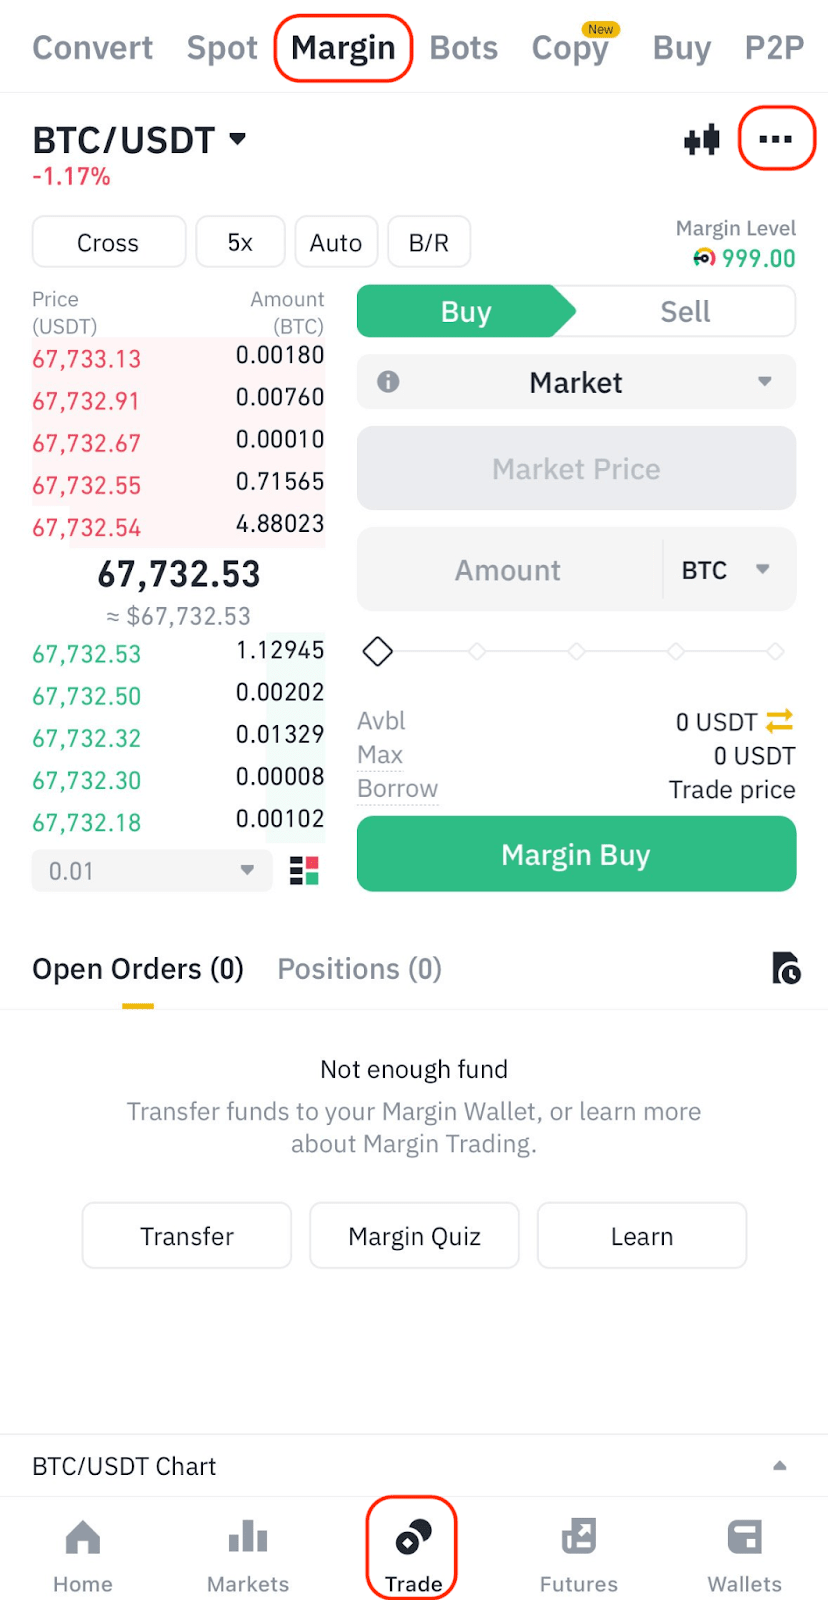
Task: Open the Wallets icon in bottom bar
Action: [744, 1555]
